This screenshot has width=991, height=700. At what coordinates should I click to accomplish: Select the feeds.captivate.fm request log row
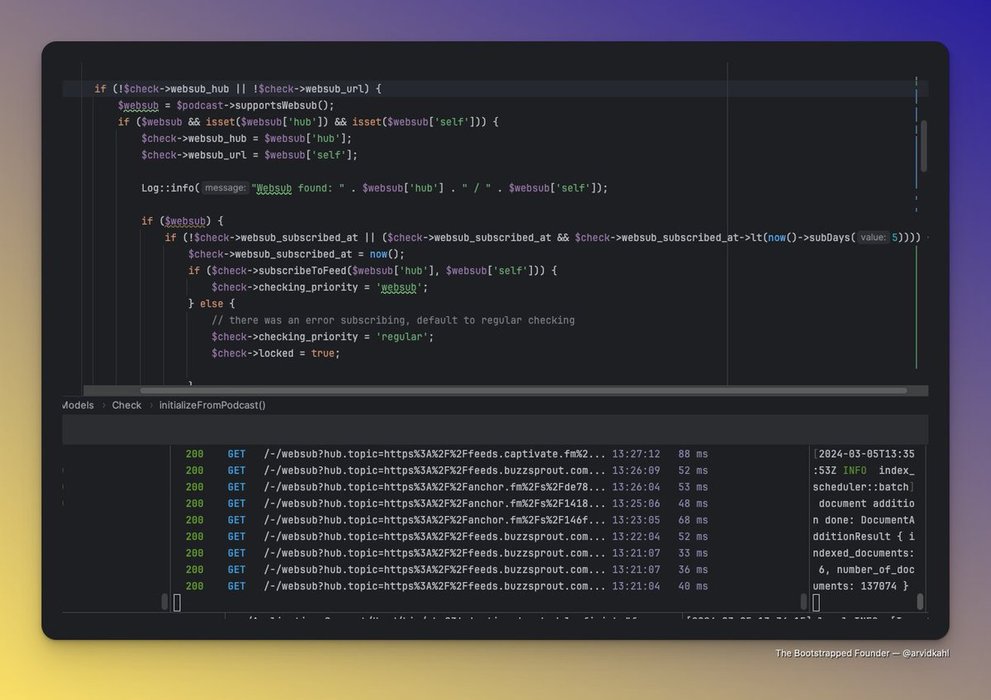click(x=435, y=454)
